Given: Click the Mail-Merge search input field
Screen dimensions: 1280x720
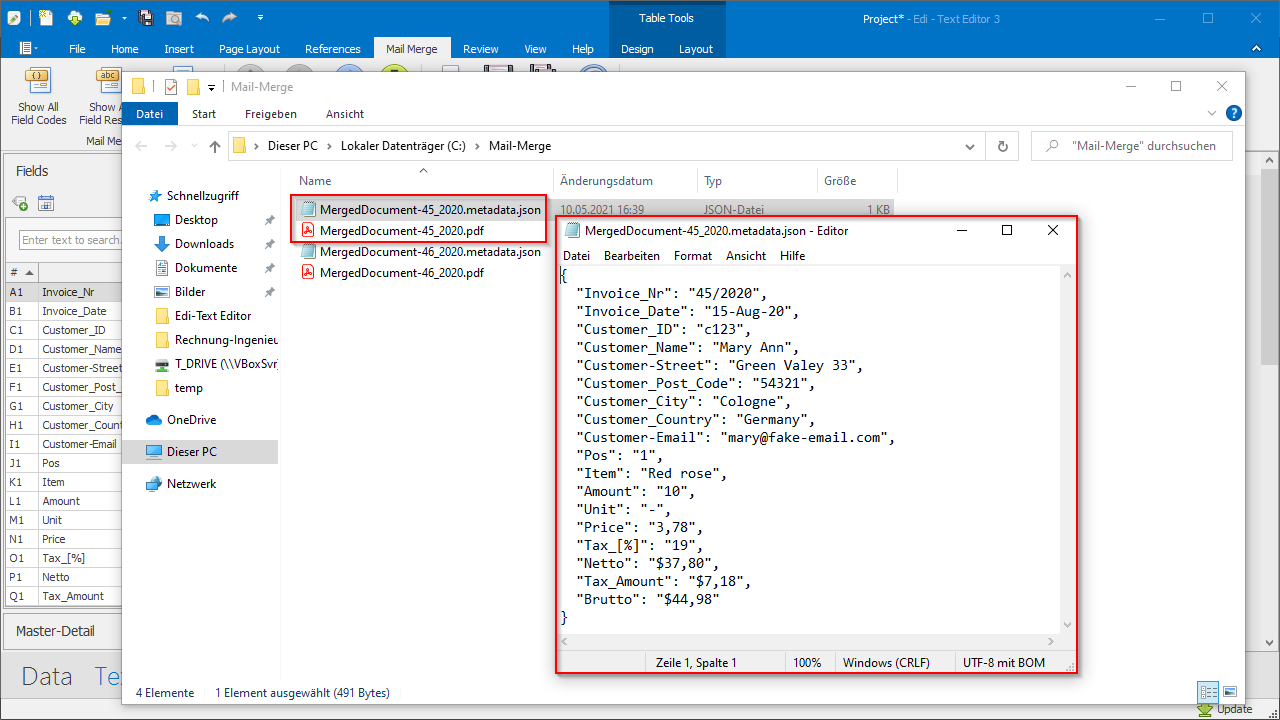Looking at the screenshot, I should click(x=1140, y=146).
